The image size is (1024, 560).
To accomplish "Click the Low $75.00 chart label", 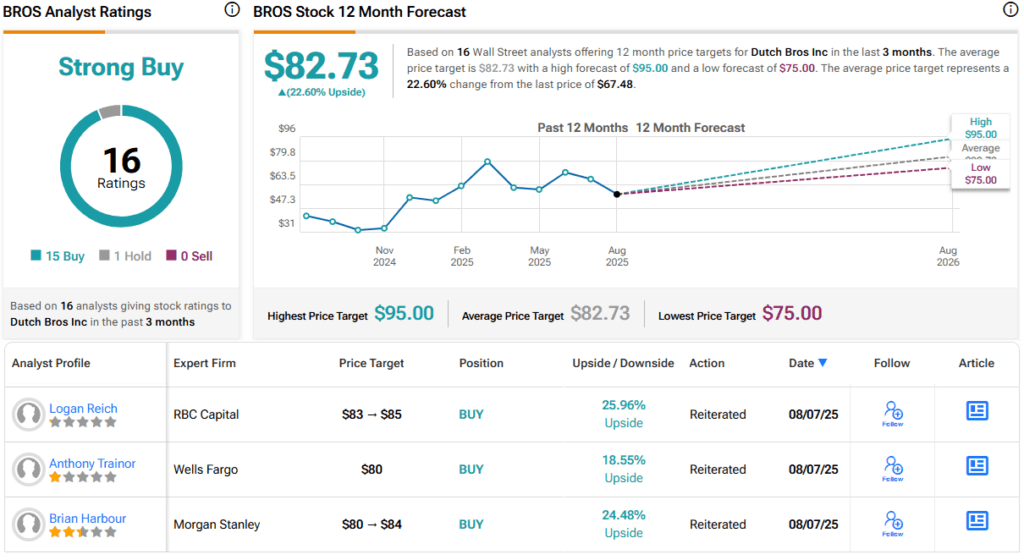I will point(981,174).
